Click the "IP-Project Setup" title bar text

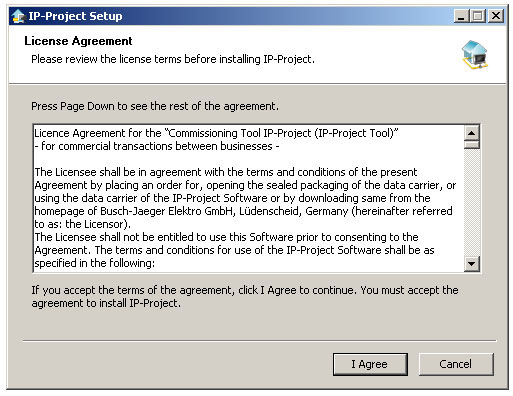(x=75, y=16)
